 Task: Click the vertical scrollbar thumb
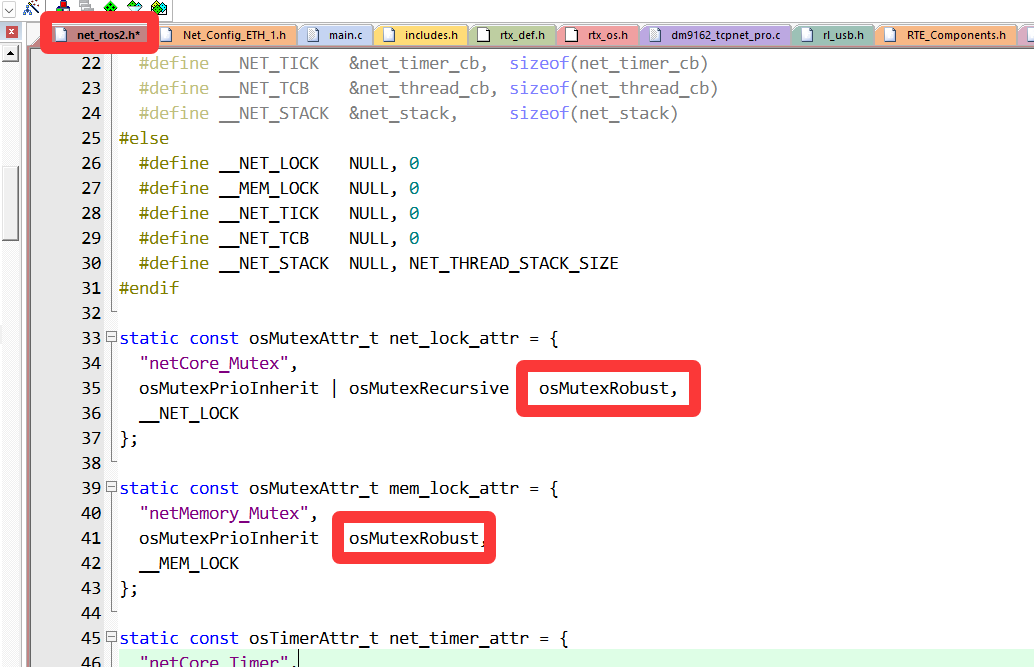tap(11, 200)
